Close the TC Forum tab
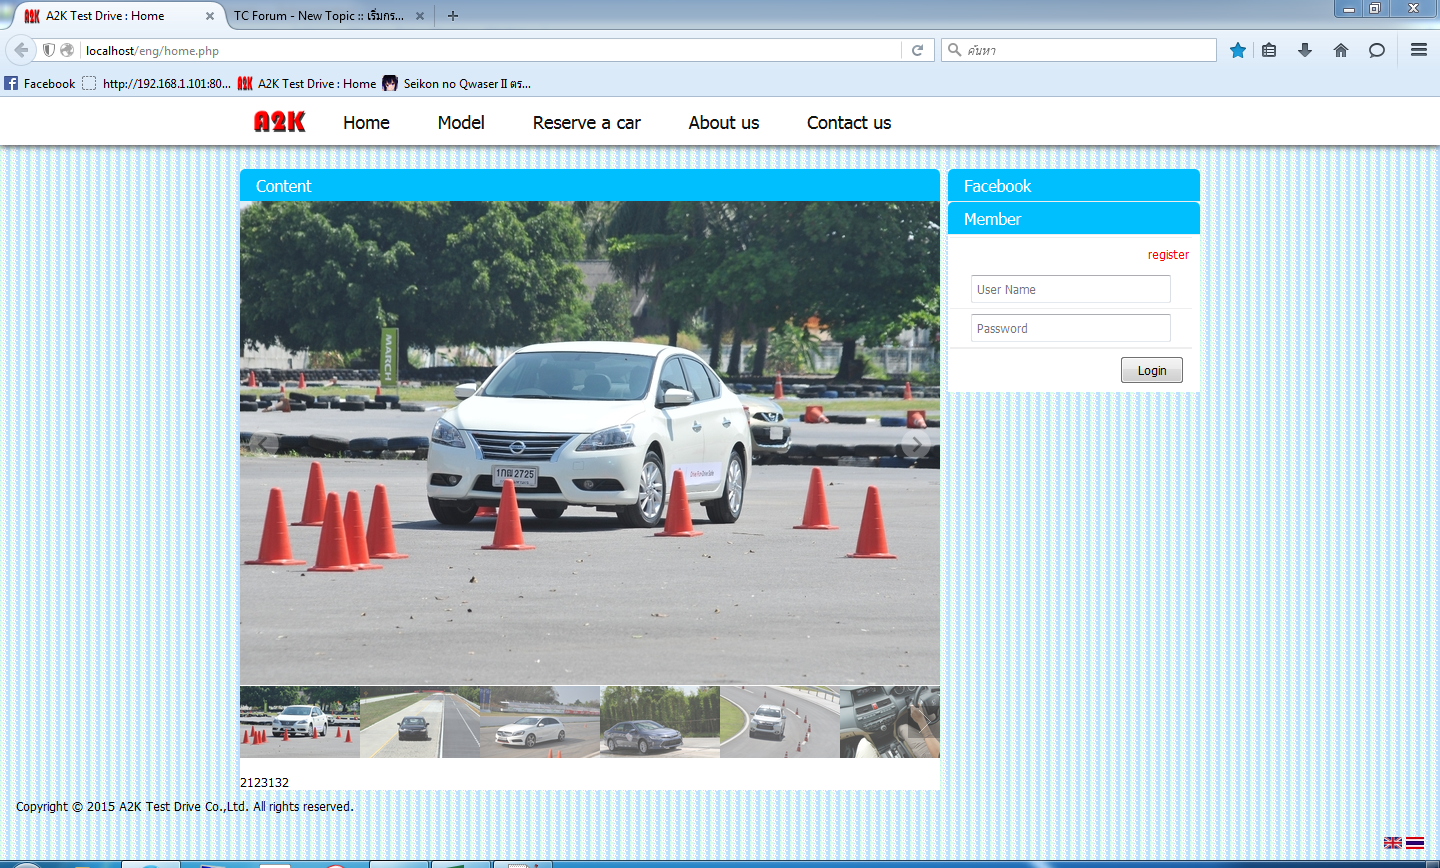Image resolution: width=1440 pixels, height=868 pixels. click(420, 16)
